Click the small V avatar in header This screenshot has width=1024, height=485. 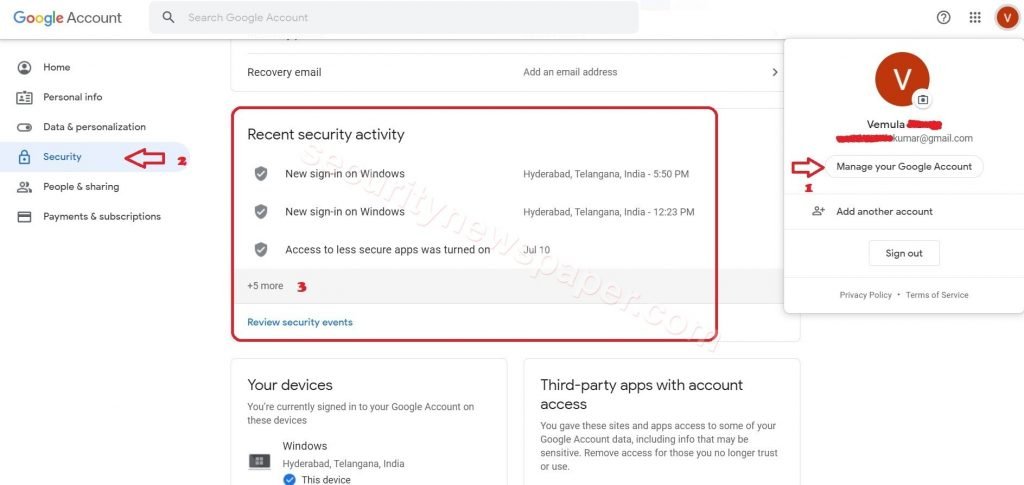click(x=1006, y=18)
